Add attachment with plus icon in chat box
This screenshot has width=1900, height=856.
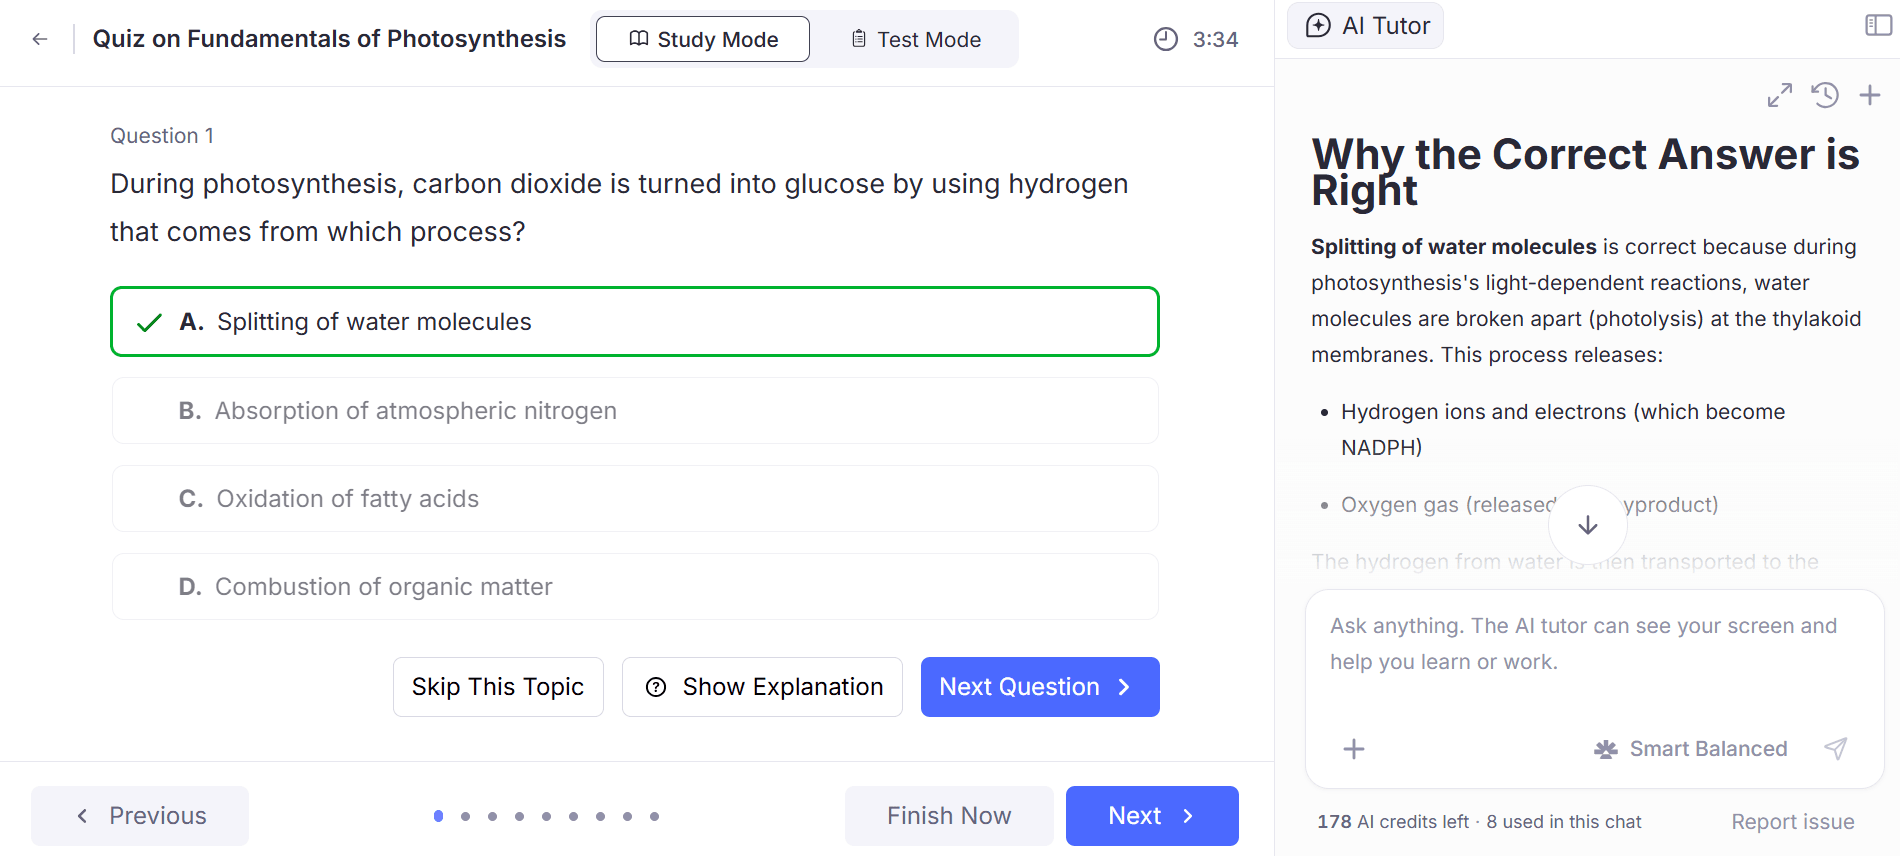point(1354,749)
